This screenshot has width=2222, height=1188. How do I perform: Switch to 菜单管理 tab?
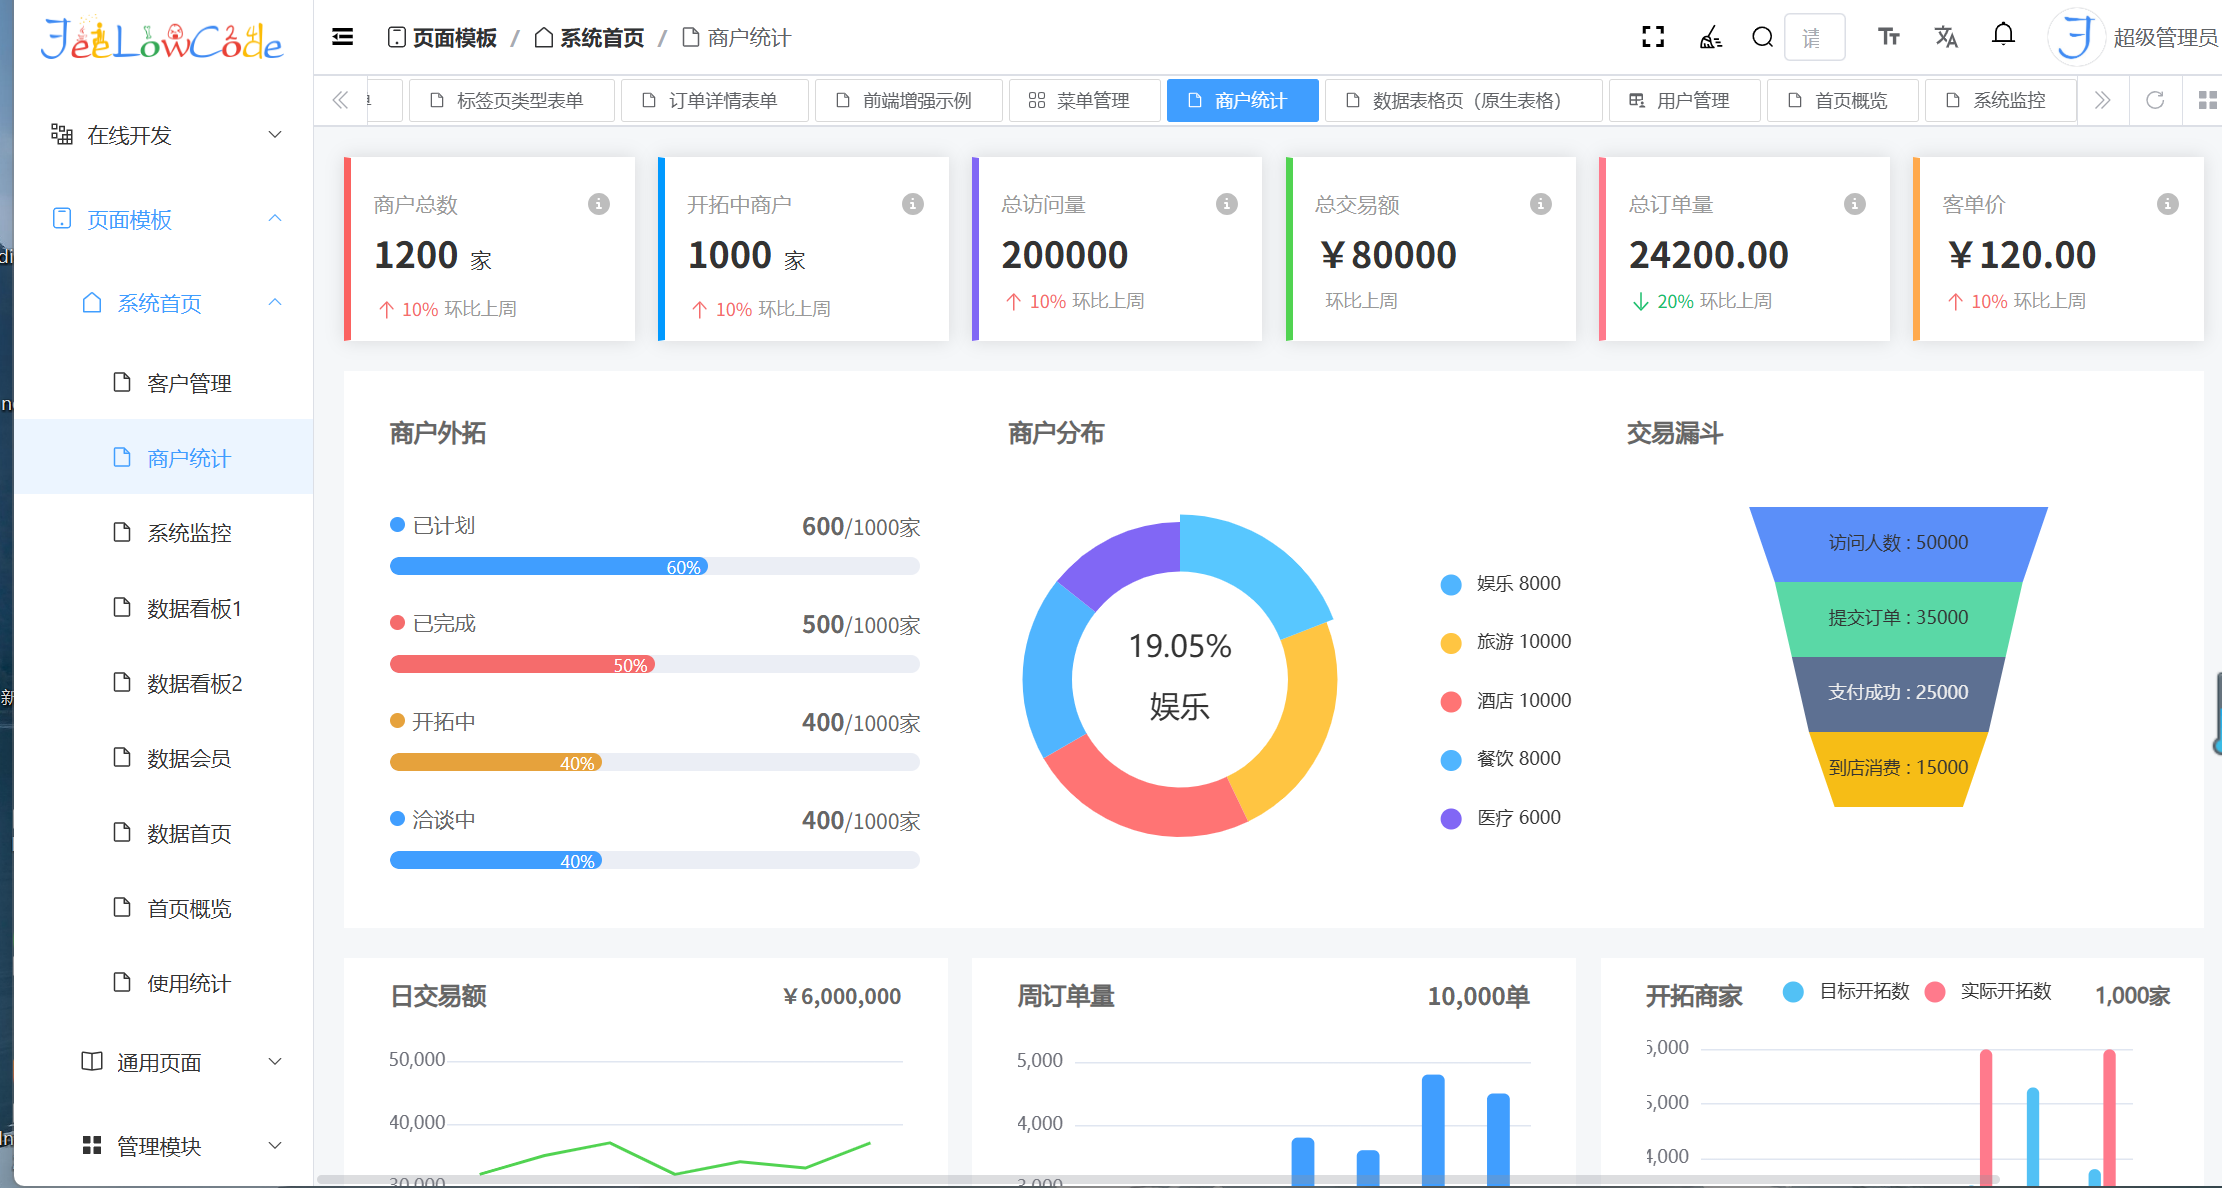[x=1084, y=100]
